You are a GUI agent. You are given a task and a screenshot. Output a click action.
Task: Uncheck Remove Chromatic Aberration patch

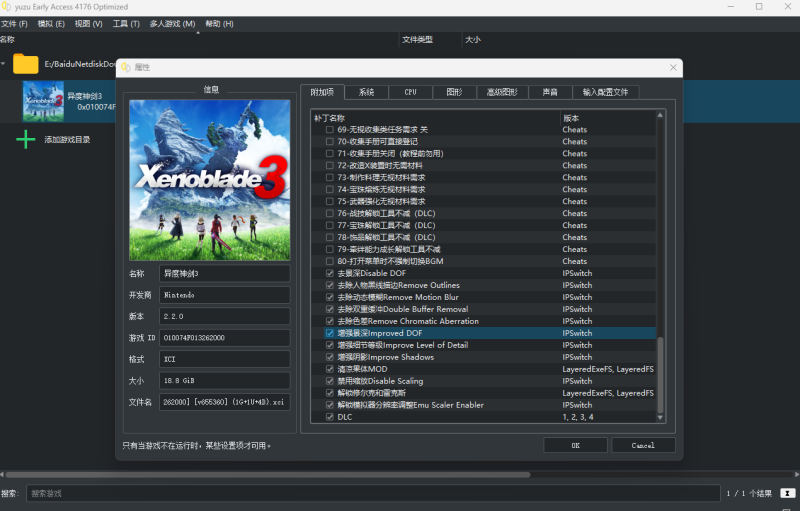(x=330, y=321)
